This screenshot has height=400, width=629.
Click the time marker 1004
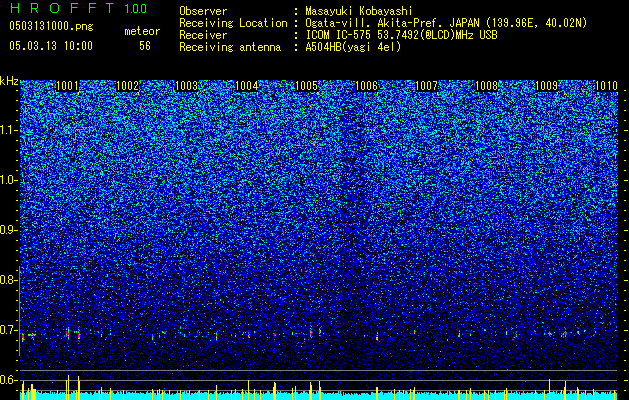(x=246, y=86)
